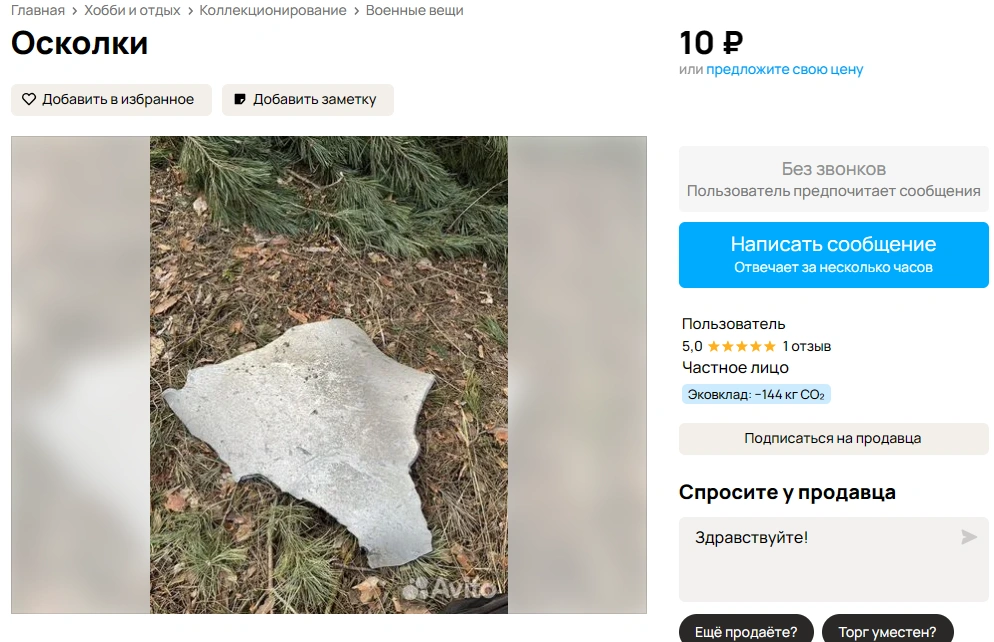Choose the Торг уместен? quick question
The height and width of the screenshot is (642, 994).
click(888, 632)
